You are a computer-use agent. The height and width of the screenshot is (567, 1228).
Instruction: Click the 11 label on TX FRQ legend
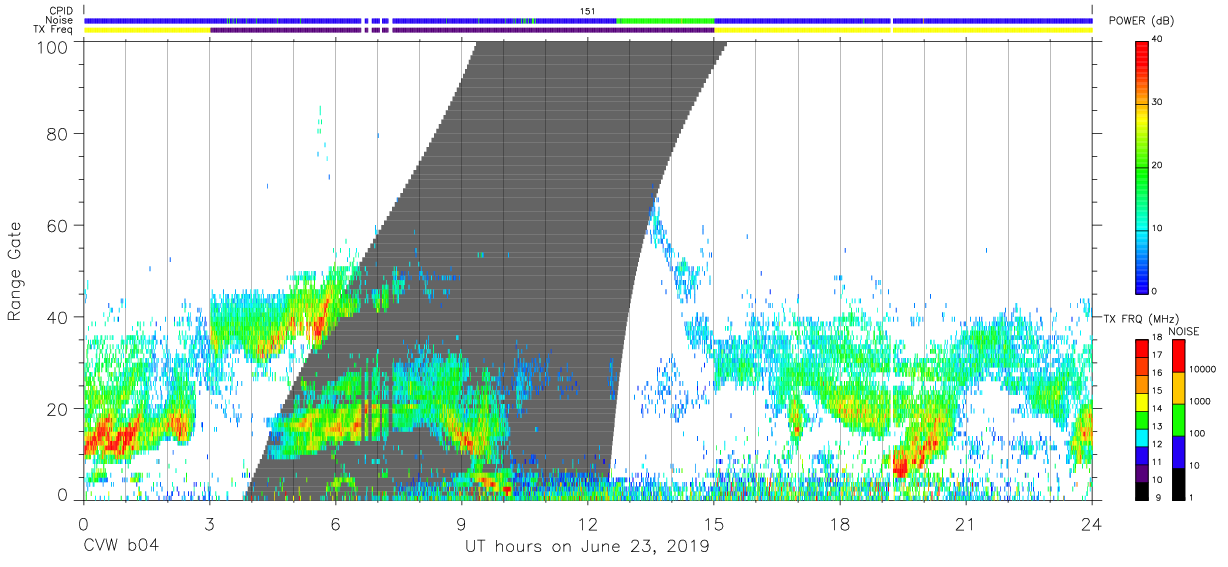pyautogui.click(x=1158, y=462)
